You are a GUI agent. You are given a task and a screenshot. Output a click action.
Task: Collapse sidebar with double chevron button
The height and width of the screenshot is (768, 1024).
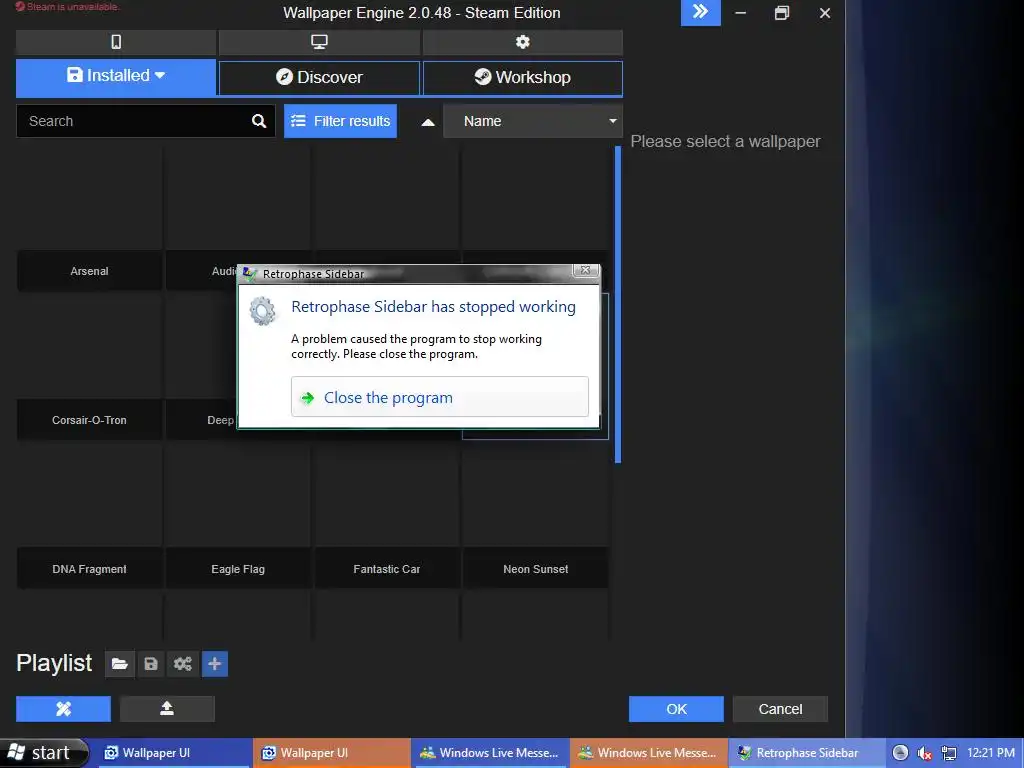coord(701,12)
